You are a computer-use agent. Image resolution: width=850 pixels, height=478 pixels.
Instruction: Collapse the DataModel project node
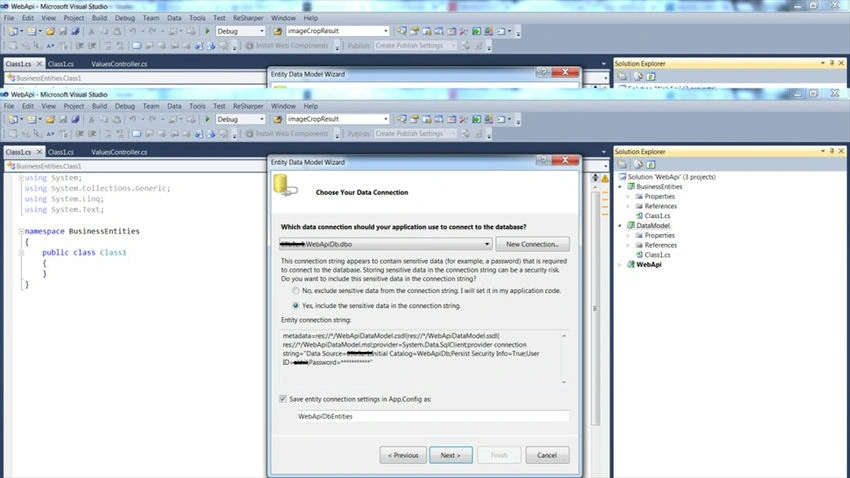click(x=620, y=225)
